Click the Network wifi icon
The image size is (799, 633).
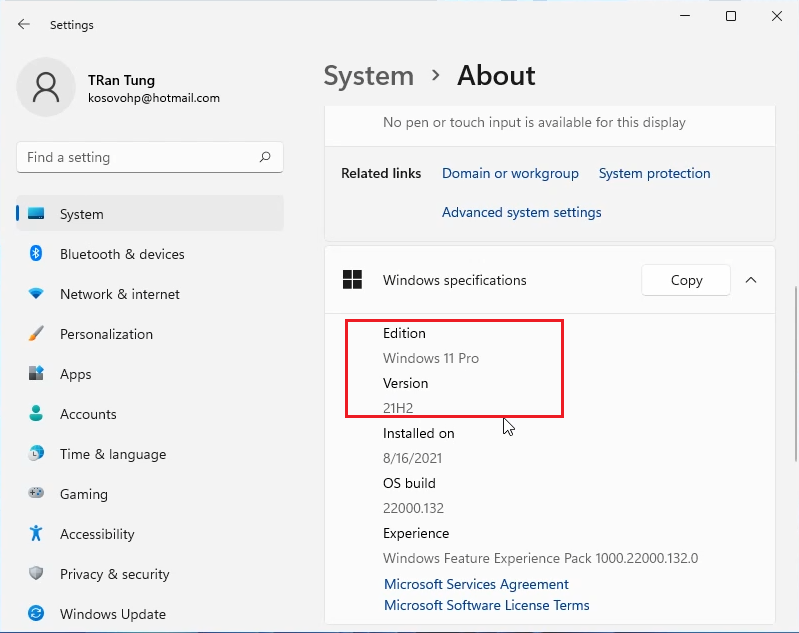tap(36, 294)
